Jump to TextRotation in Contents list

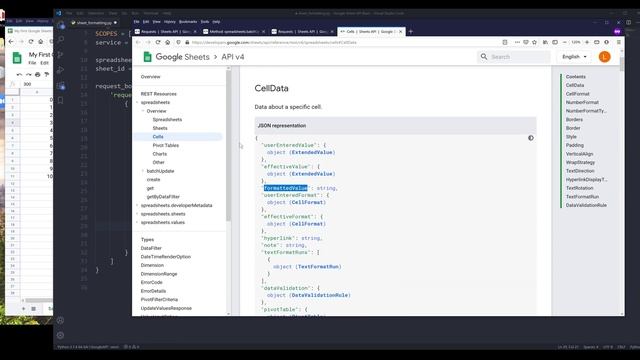tap(580, 188)
